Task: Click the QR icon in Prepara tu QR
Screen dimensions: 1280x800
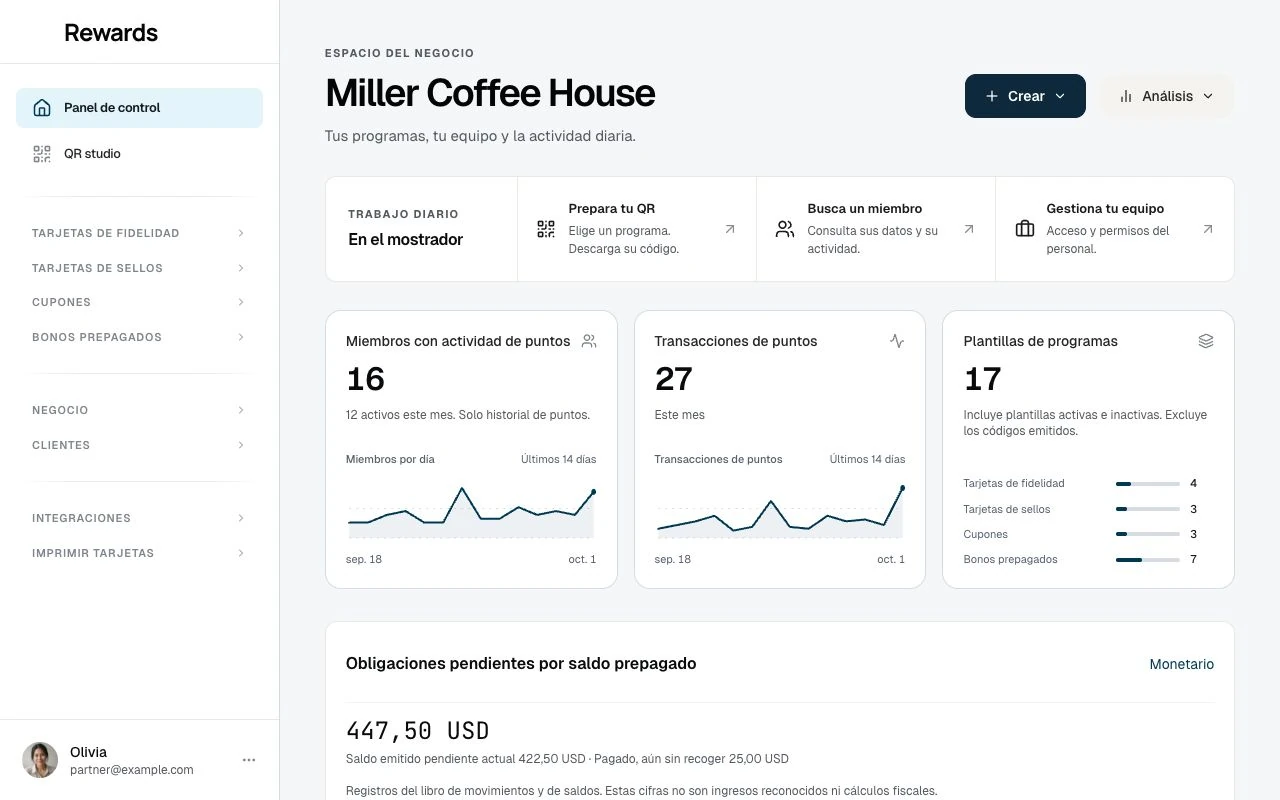Action: point(546,229)
